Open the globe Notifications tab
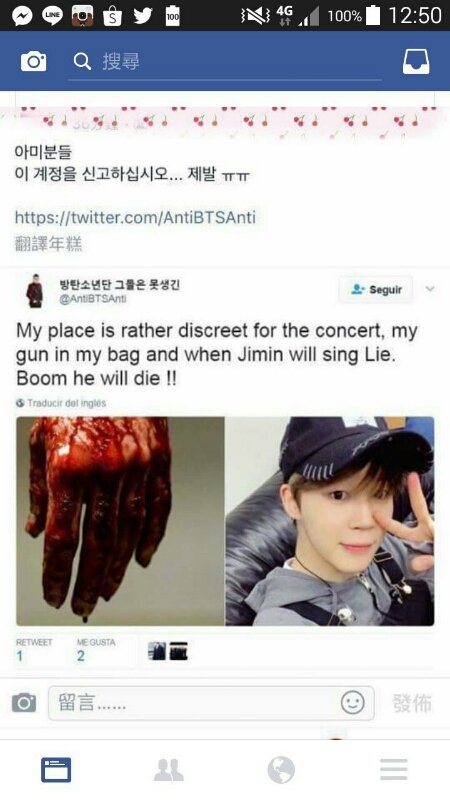450x800 pixels. pyautogui.click(x=281, y=769)
